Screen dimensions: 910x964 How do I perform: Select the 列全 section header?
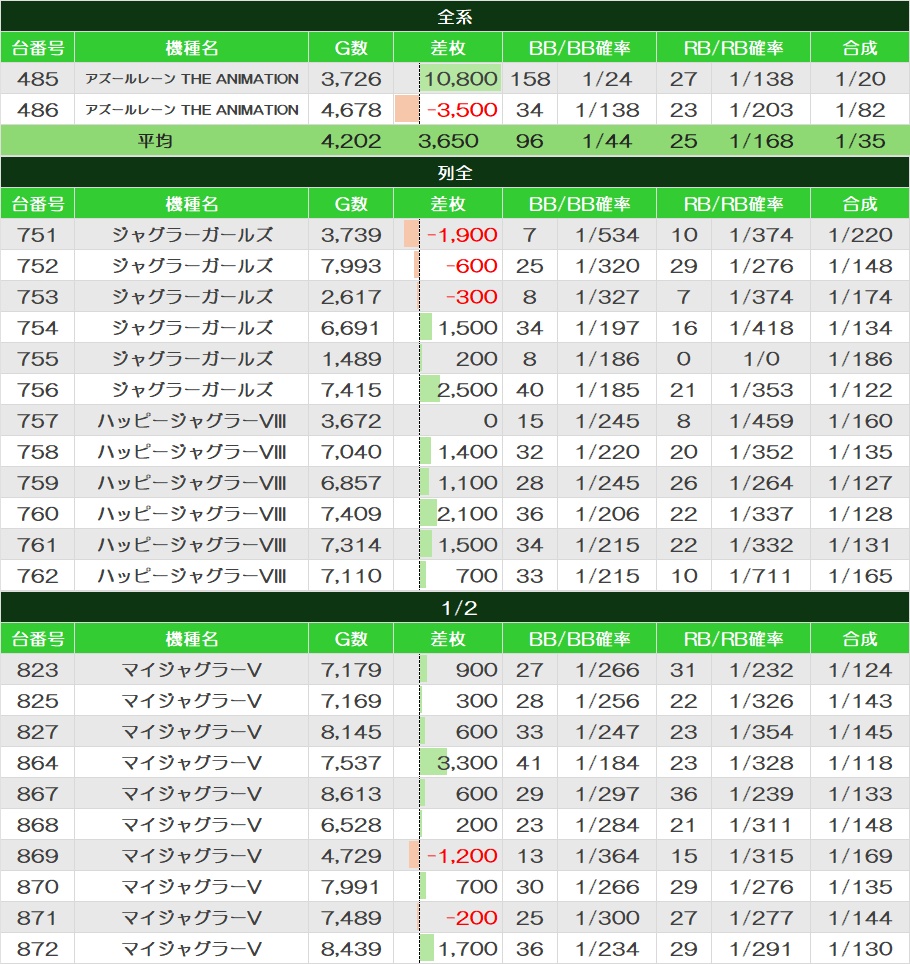coord(455,172)
